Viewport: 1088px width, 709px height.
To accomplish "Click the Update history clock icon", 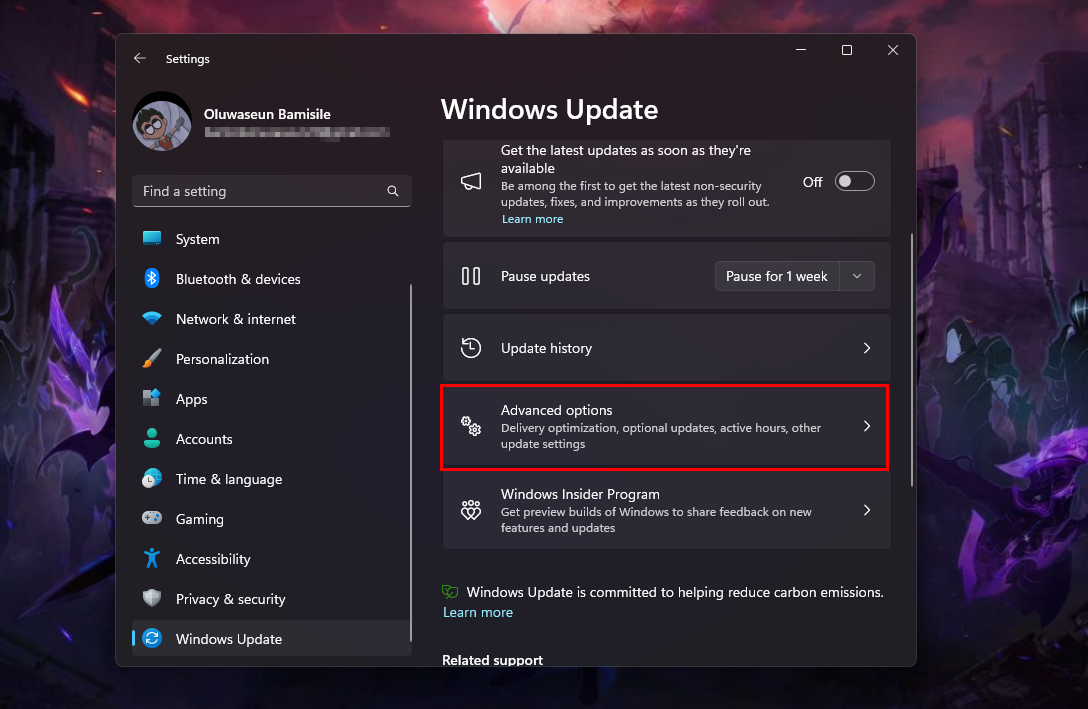I will 471,348.
